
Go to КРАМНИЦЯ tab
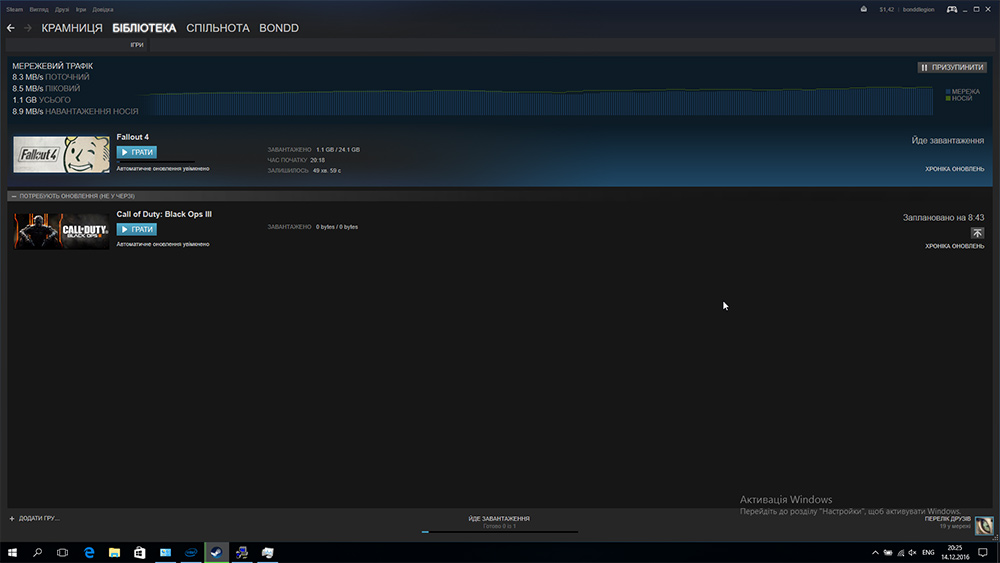point(72,28)
